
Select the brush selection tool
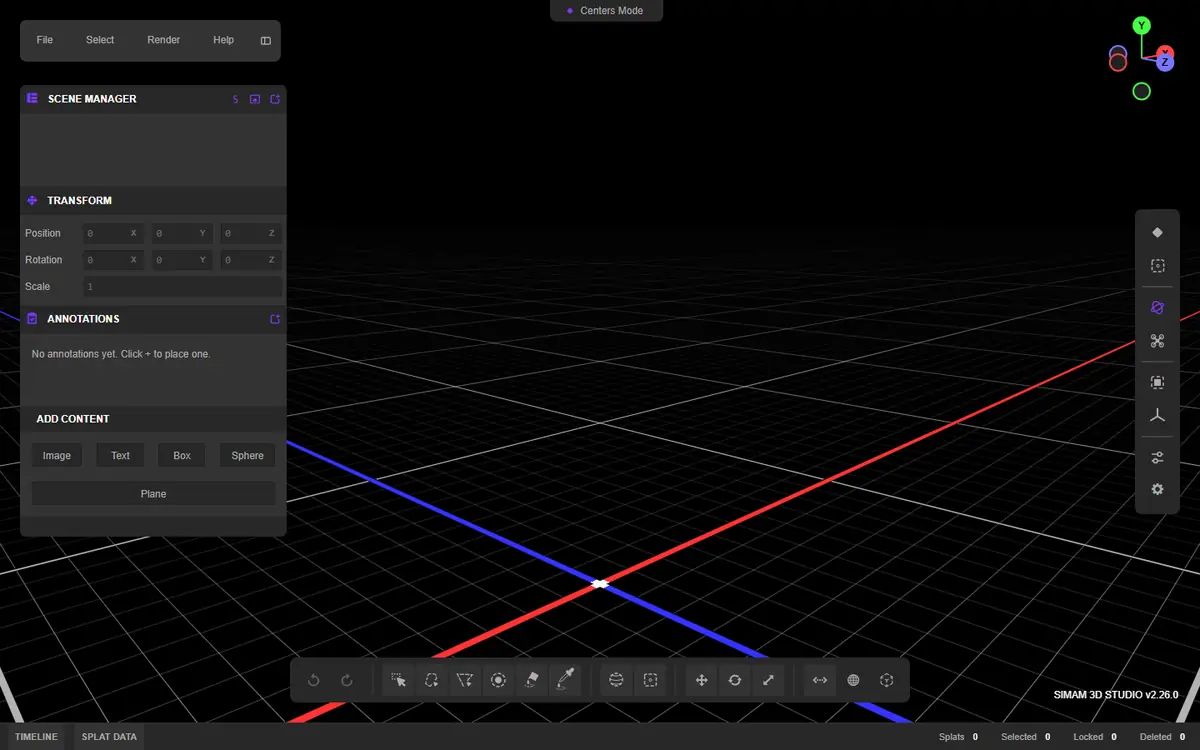tap(498, 680)
